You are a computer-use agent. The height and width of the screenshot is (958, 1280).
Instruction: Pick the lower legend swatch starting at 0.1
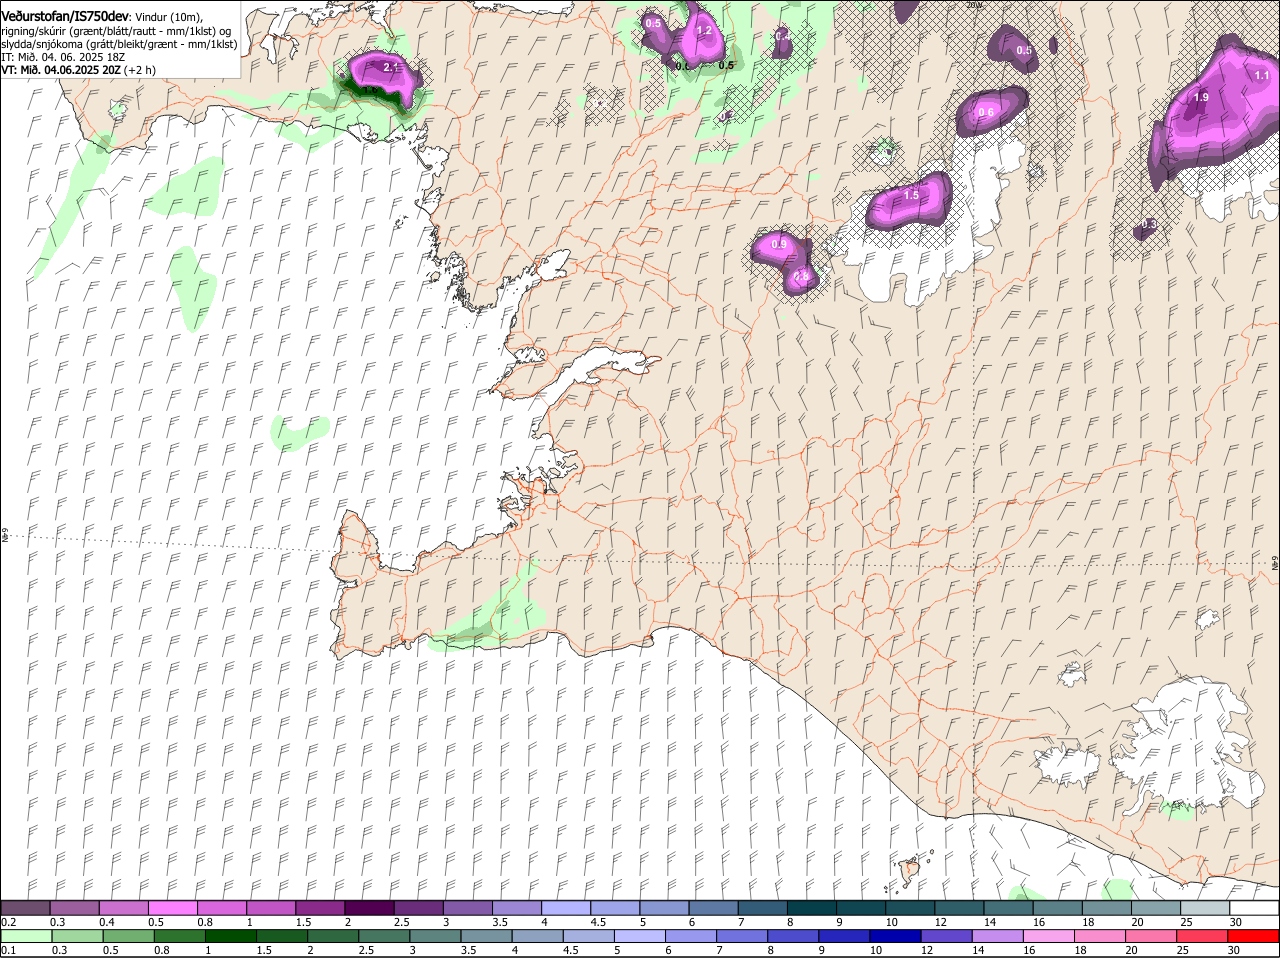coord(26,936)
